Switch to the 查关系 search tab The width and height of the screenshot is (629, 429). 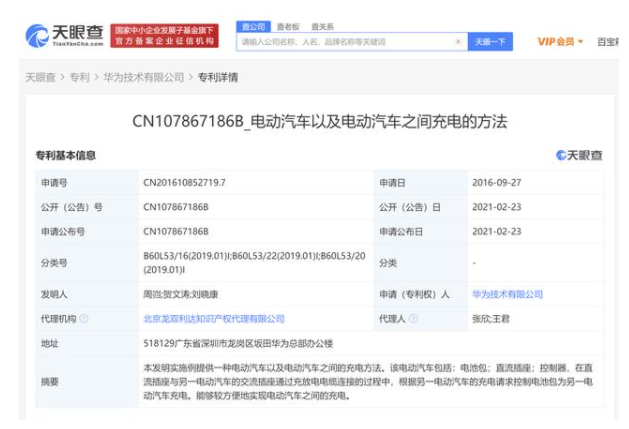pyautogui.click(x=322, y=26)
